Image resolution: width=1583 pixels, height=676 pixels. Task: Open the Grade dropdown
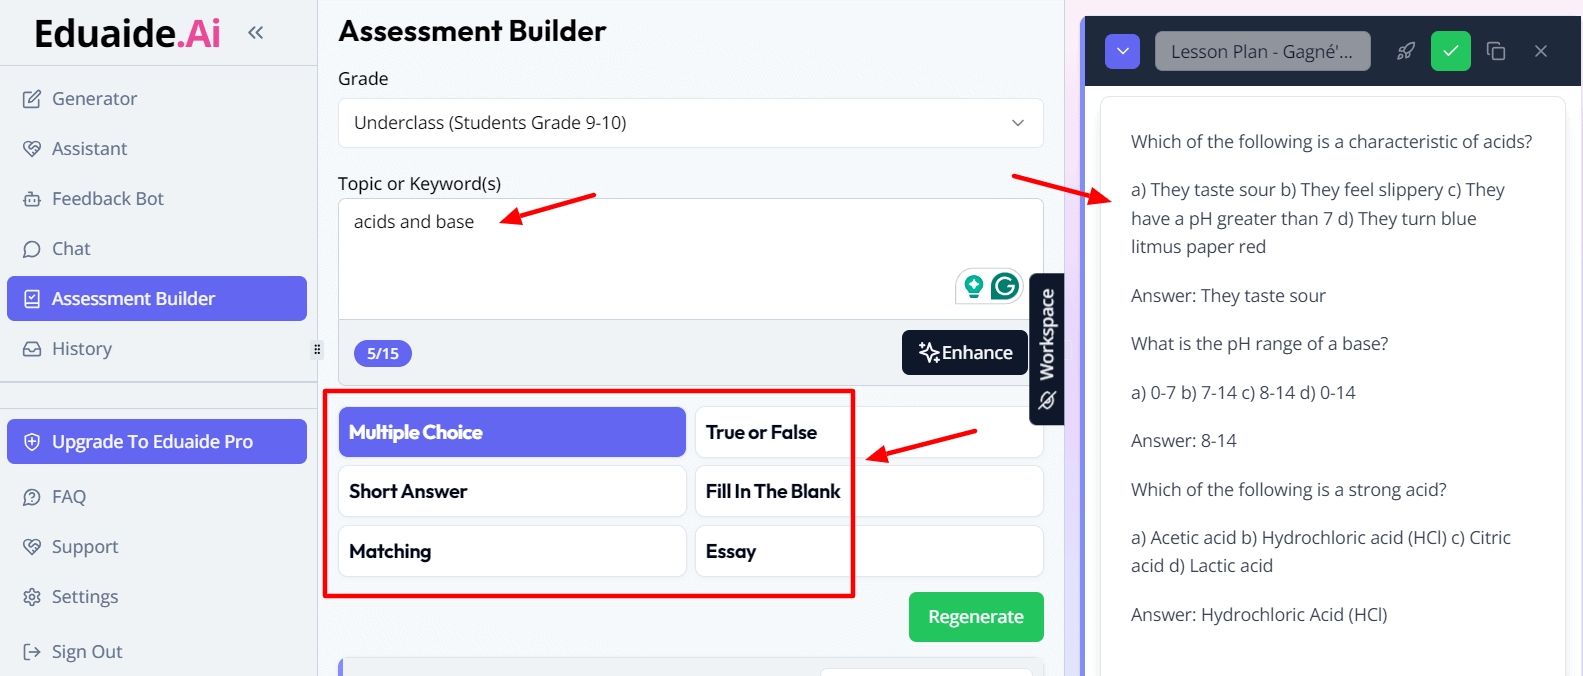pos(690,123)
